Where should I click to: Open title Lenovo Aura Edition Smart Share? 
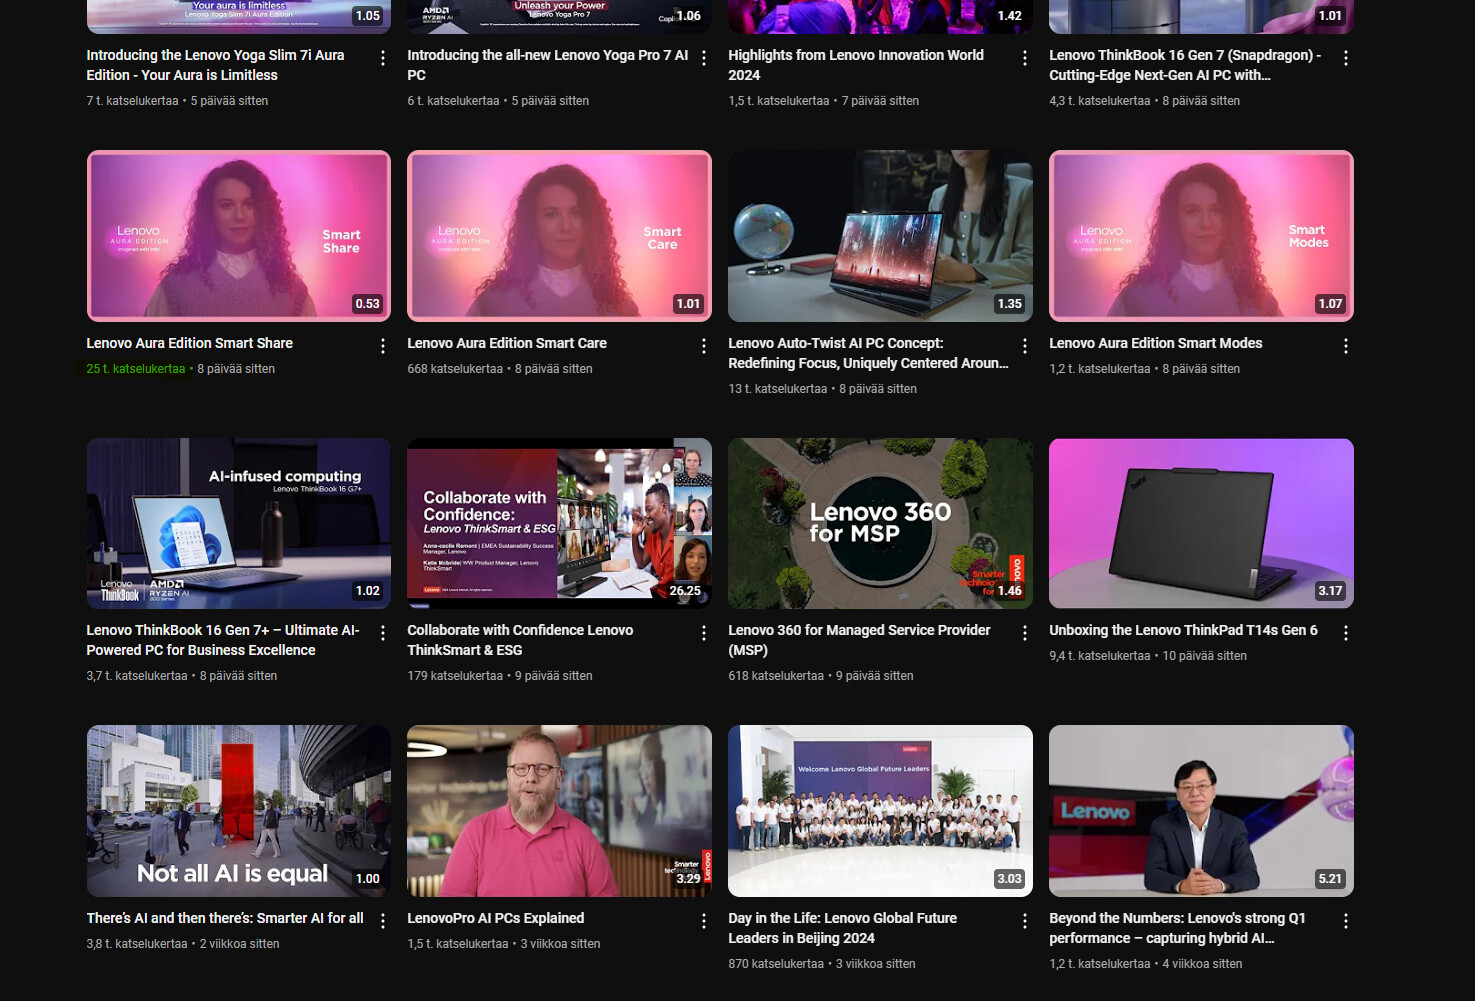pos(190,343)
